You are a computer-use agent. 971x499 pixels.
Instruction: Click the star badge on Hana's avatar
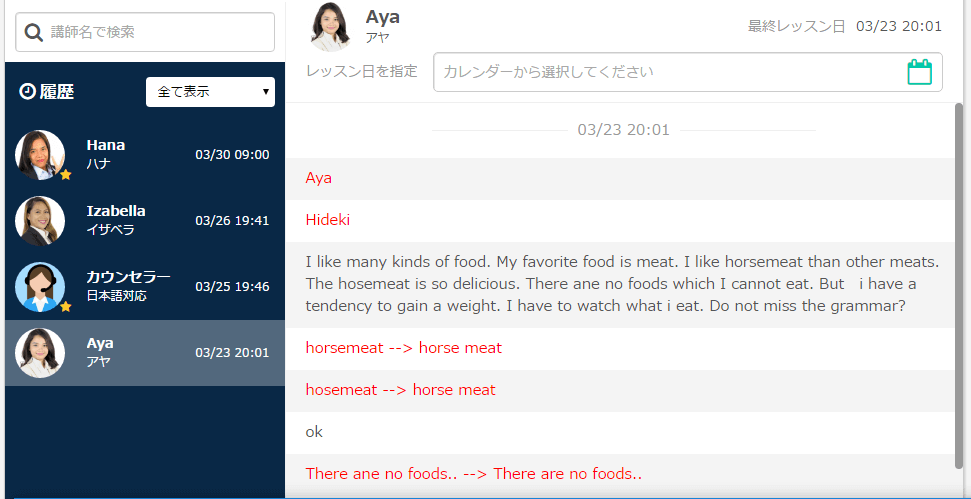66,175
